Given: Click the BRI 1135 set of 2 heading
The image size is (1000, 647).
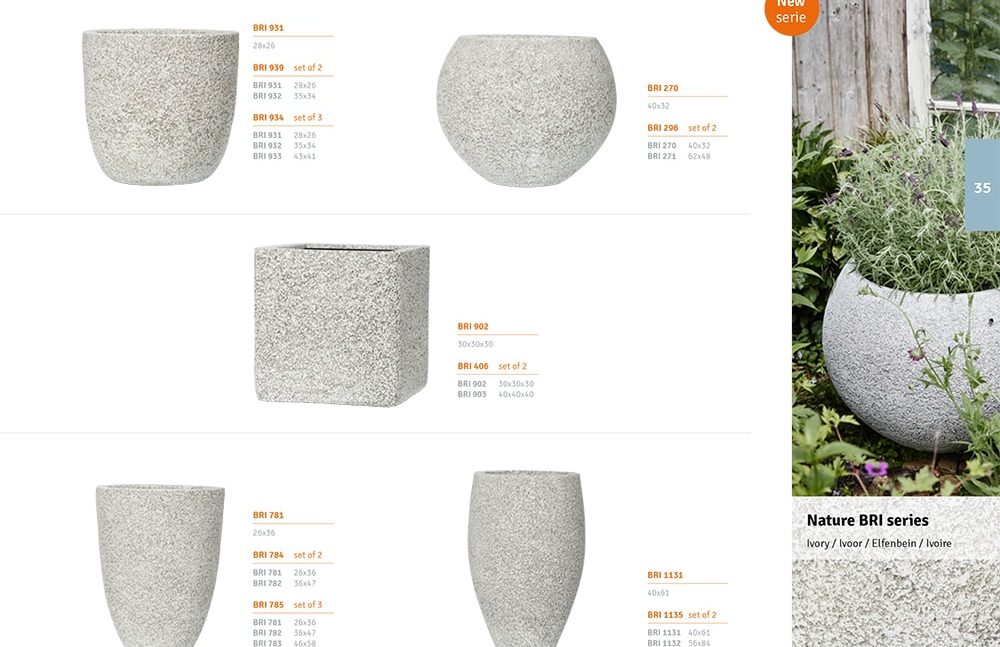Looking at the screenshot, I should 682,615.
